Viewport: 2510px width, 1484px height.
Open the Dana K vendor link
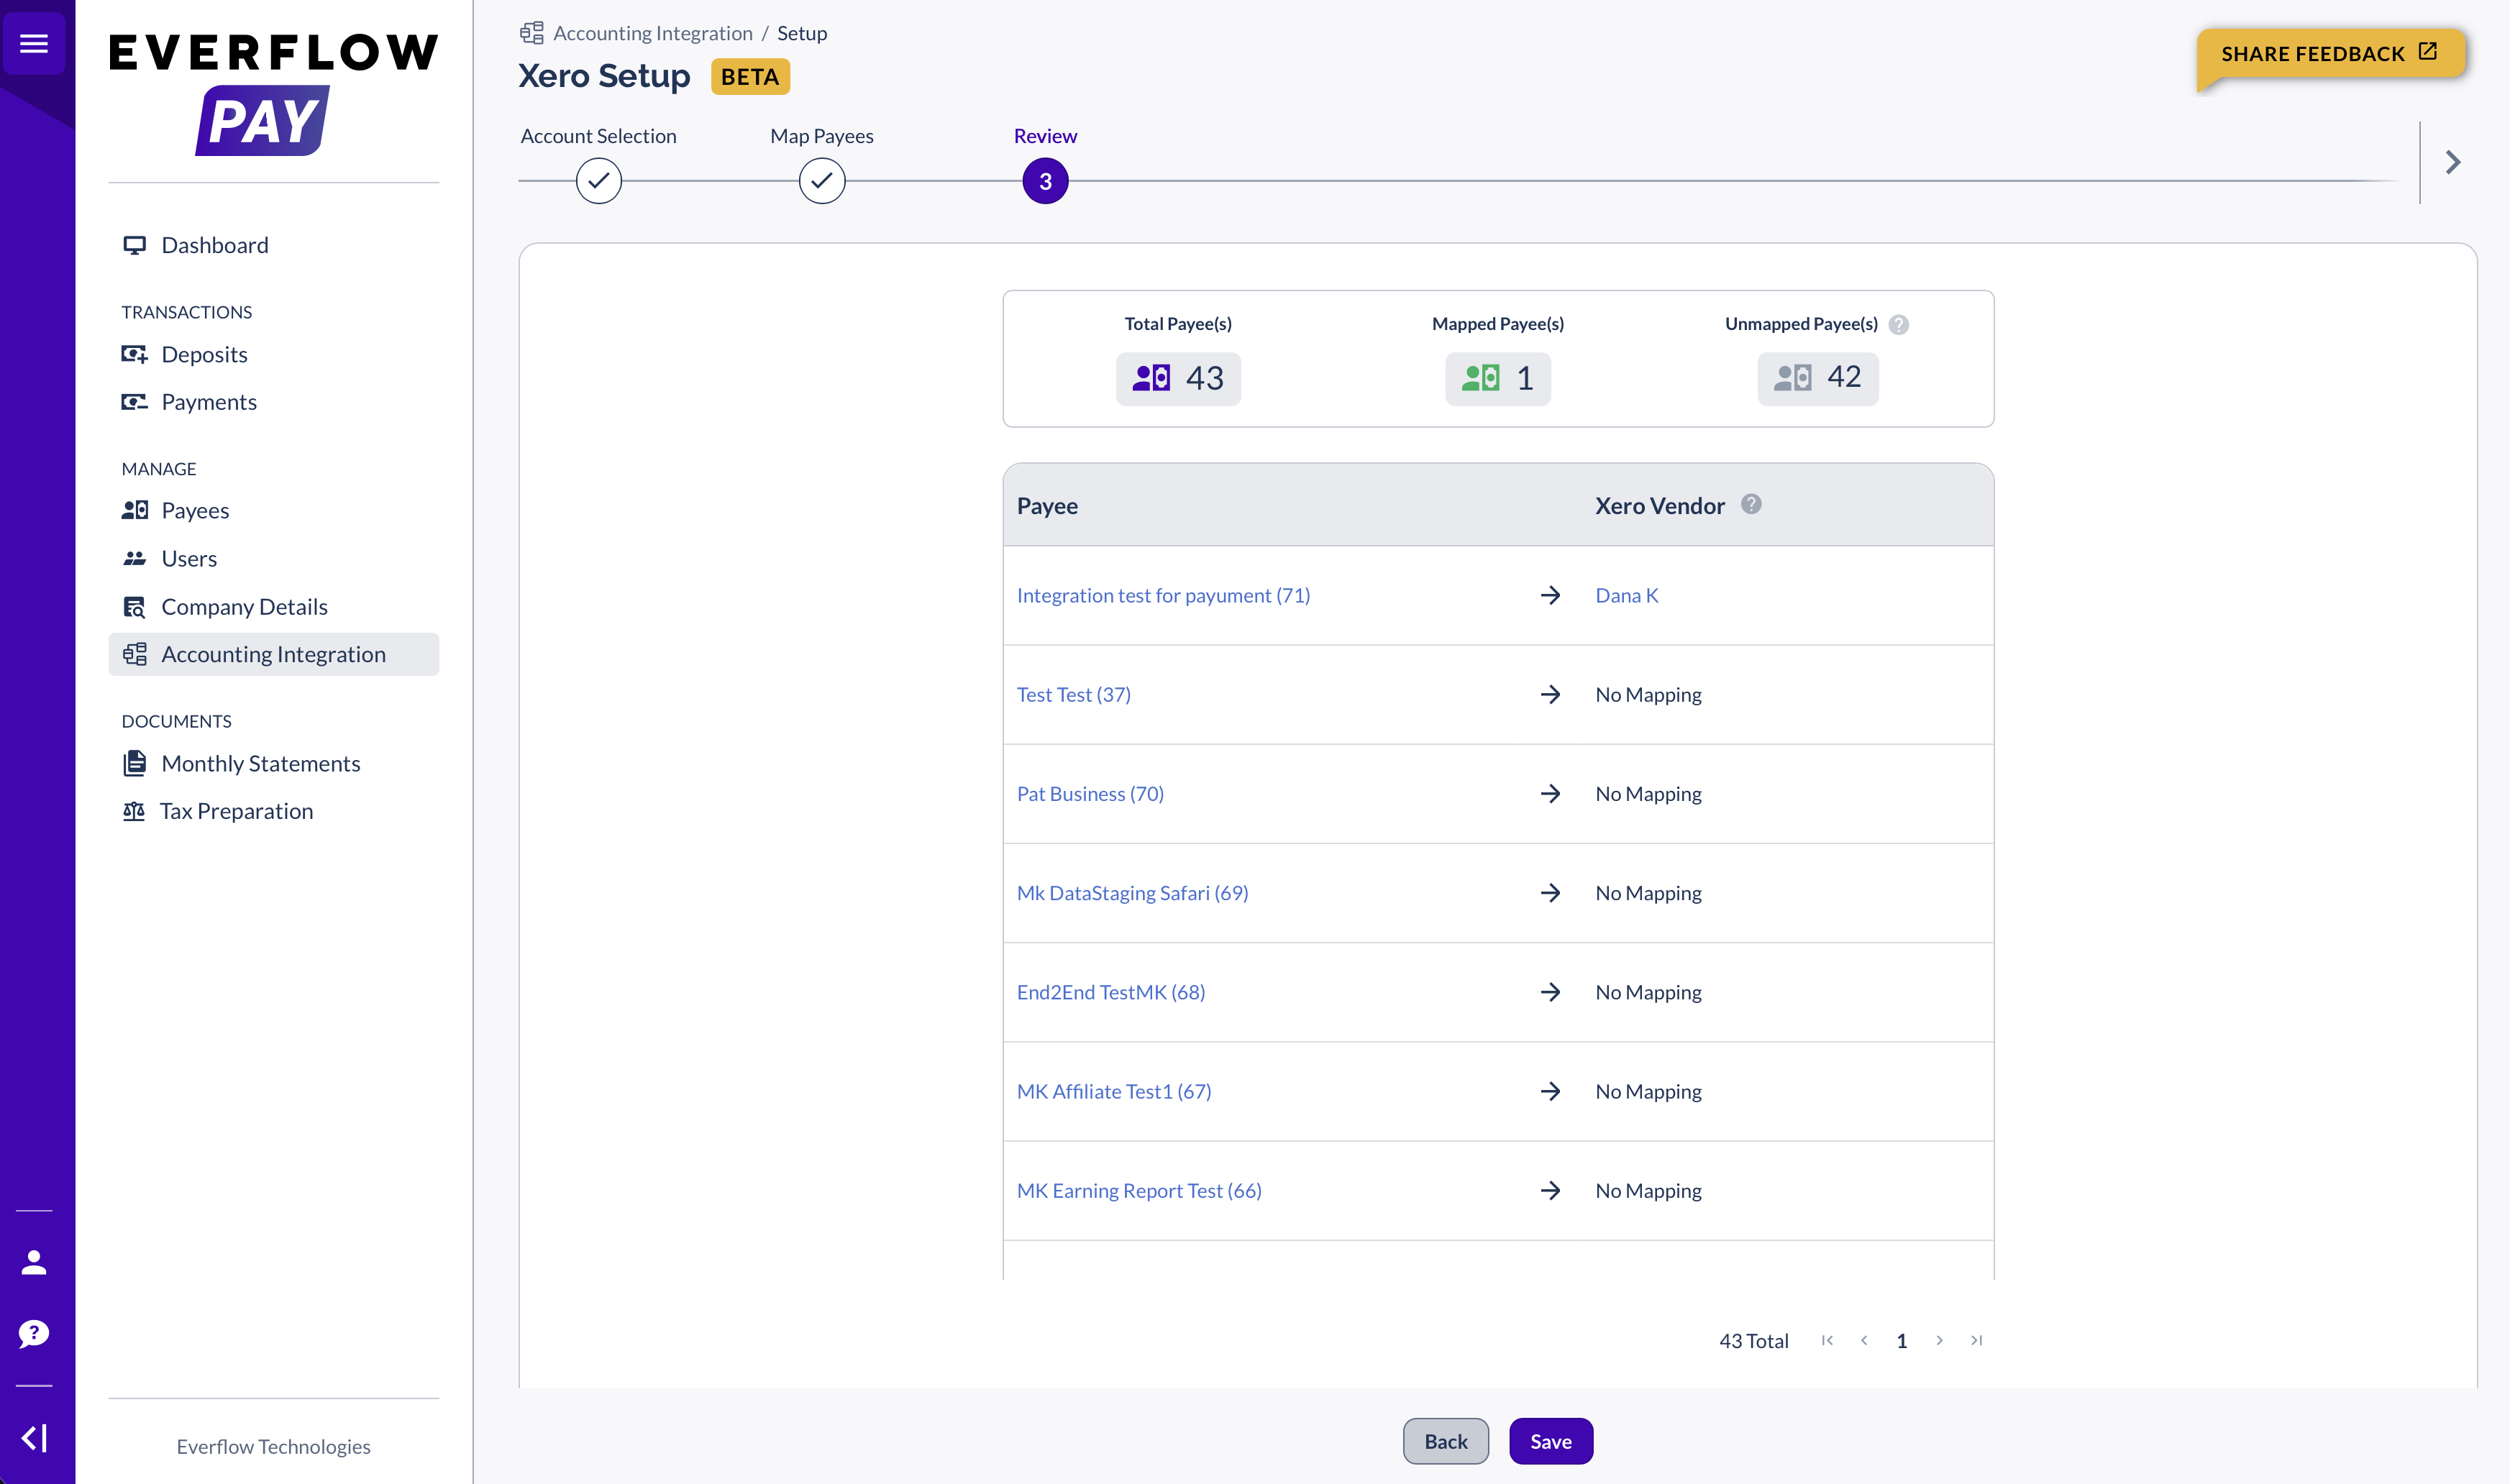[1626, 595]
